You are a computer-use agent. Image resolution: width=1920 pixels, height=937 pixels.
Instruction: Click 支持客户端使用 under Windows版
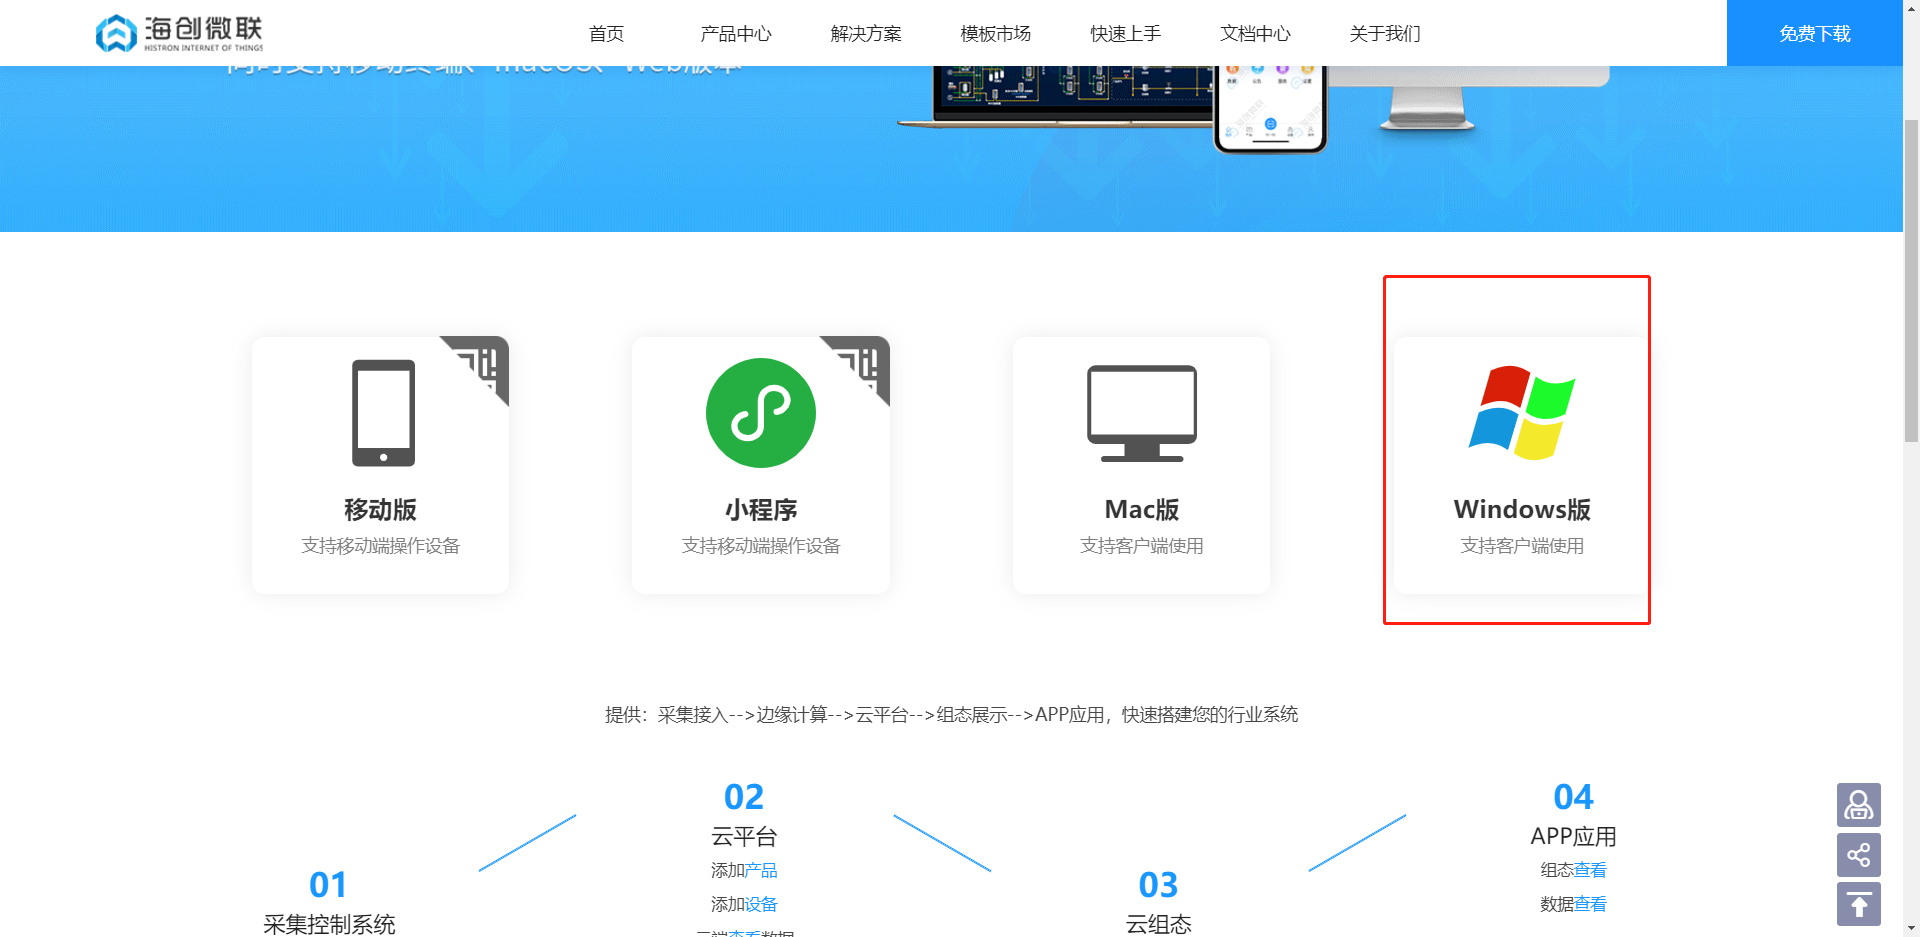tap(1522, 546)
